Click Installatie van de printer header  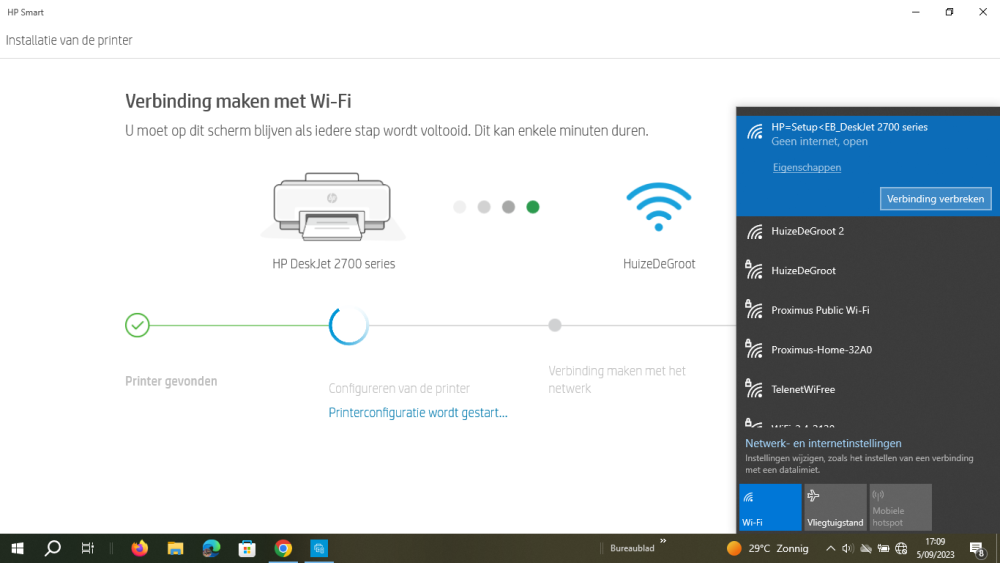coord(69,40)
